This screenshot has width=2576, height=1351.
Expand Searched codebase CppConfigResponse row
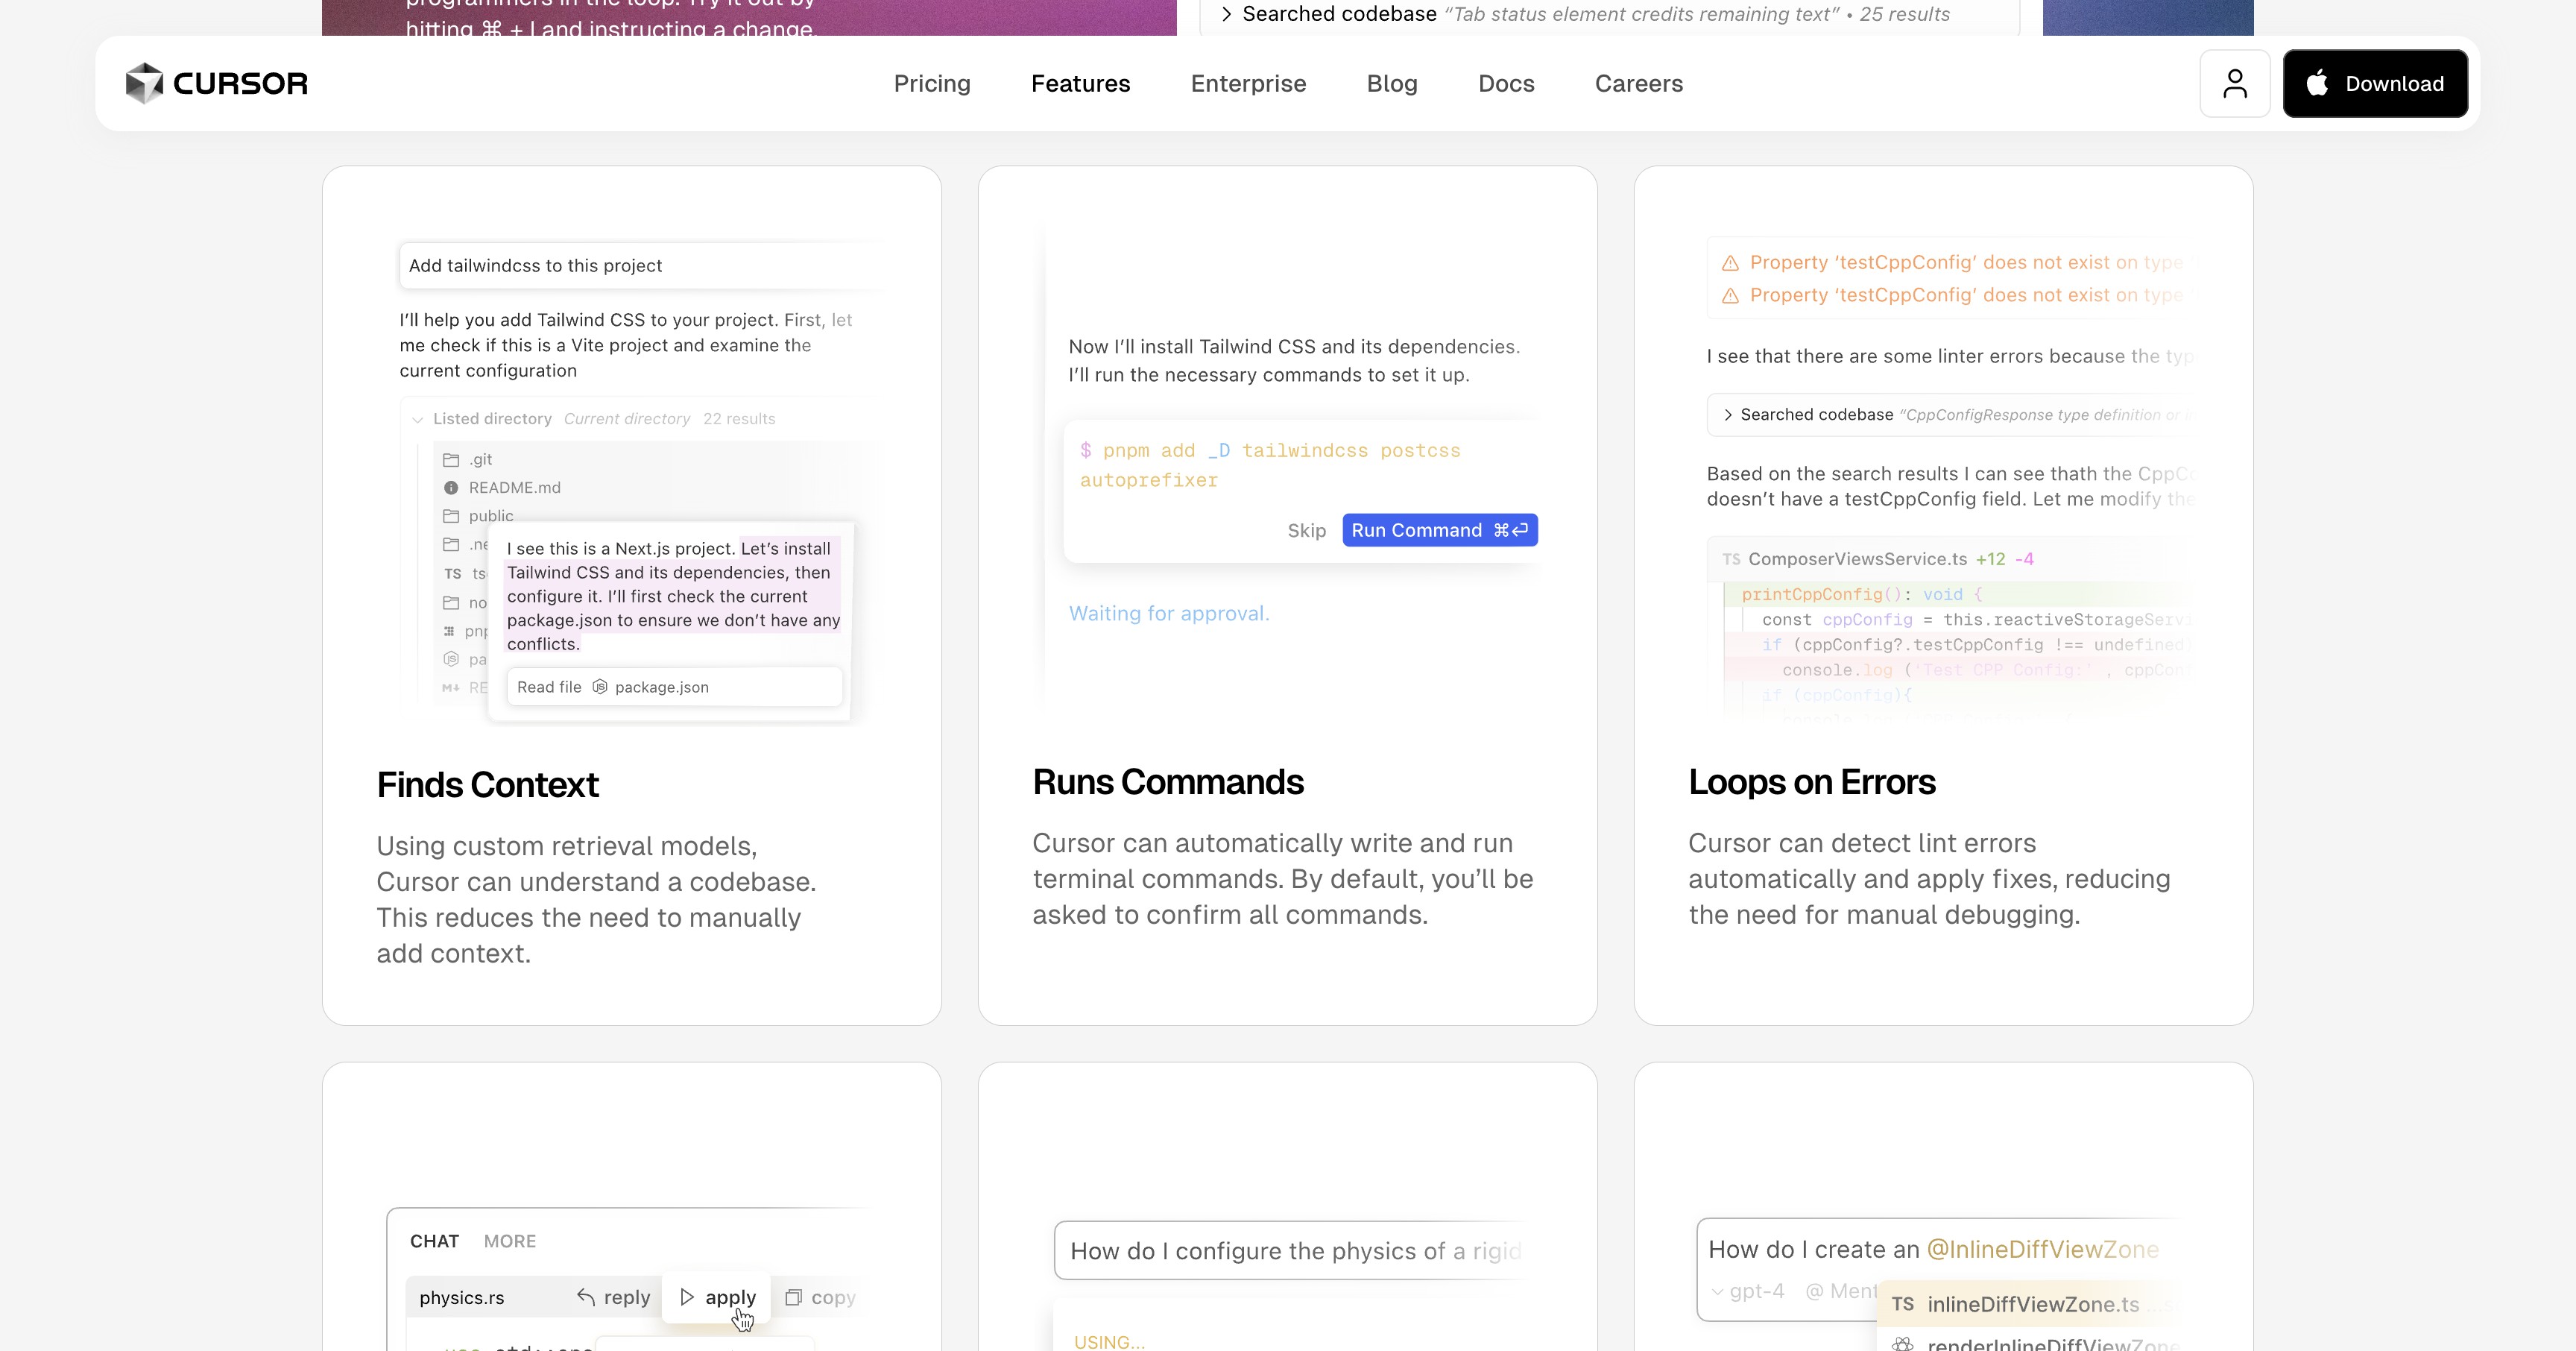point(1727,415)
